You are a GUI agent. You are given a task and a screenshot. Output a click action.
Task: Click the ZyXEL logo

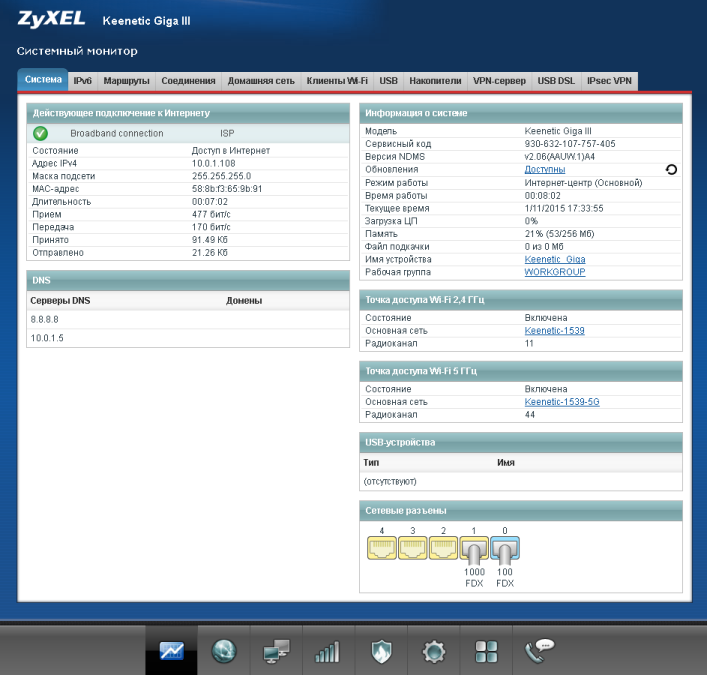pos(51,19)
